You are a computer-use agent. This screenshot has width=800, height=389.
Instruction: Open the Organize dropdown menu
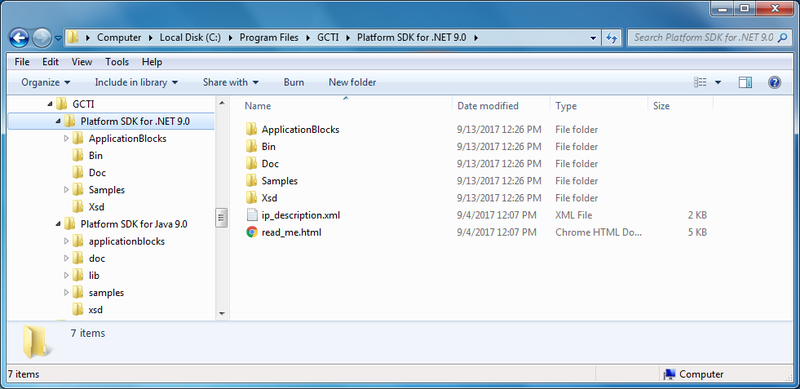[45, 82]
